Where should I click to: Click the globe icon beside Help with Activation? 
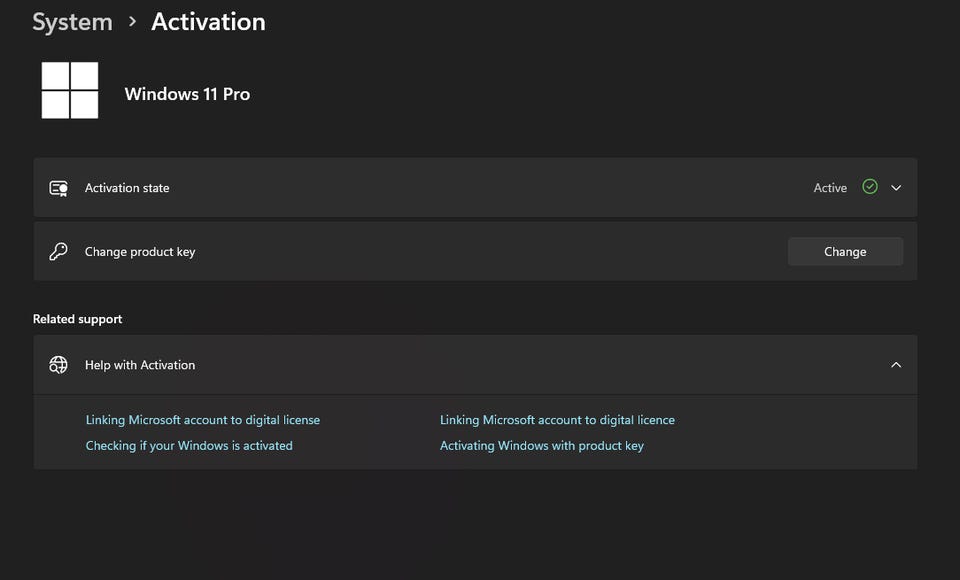click(58, 365)
